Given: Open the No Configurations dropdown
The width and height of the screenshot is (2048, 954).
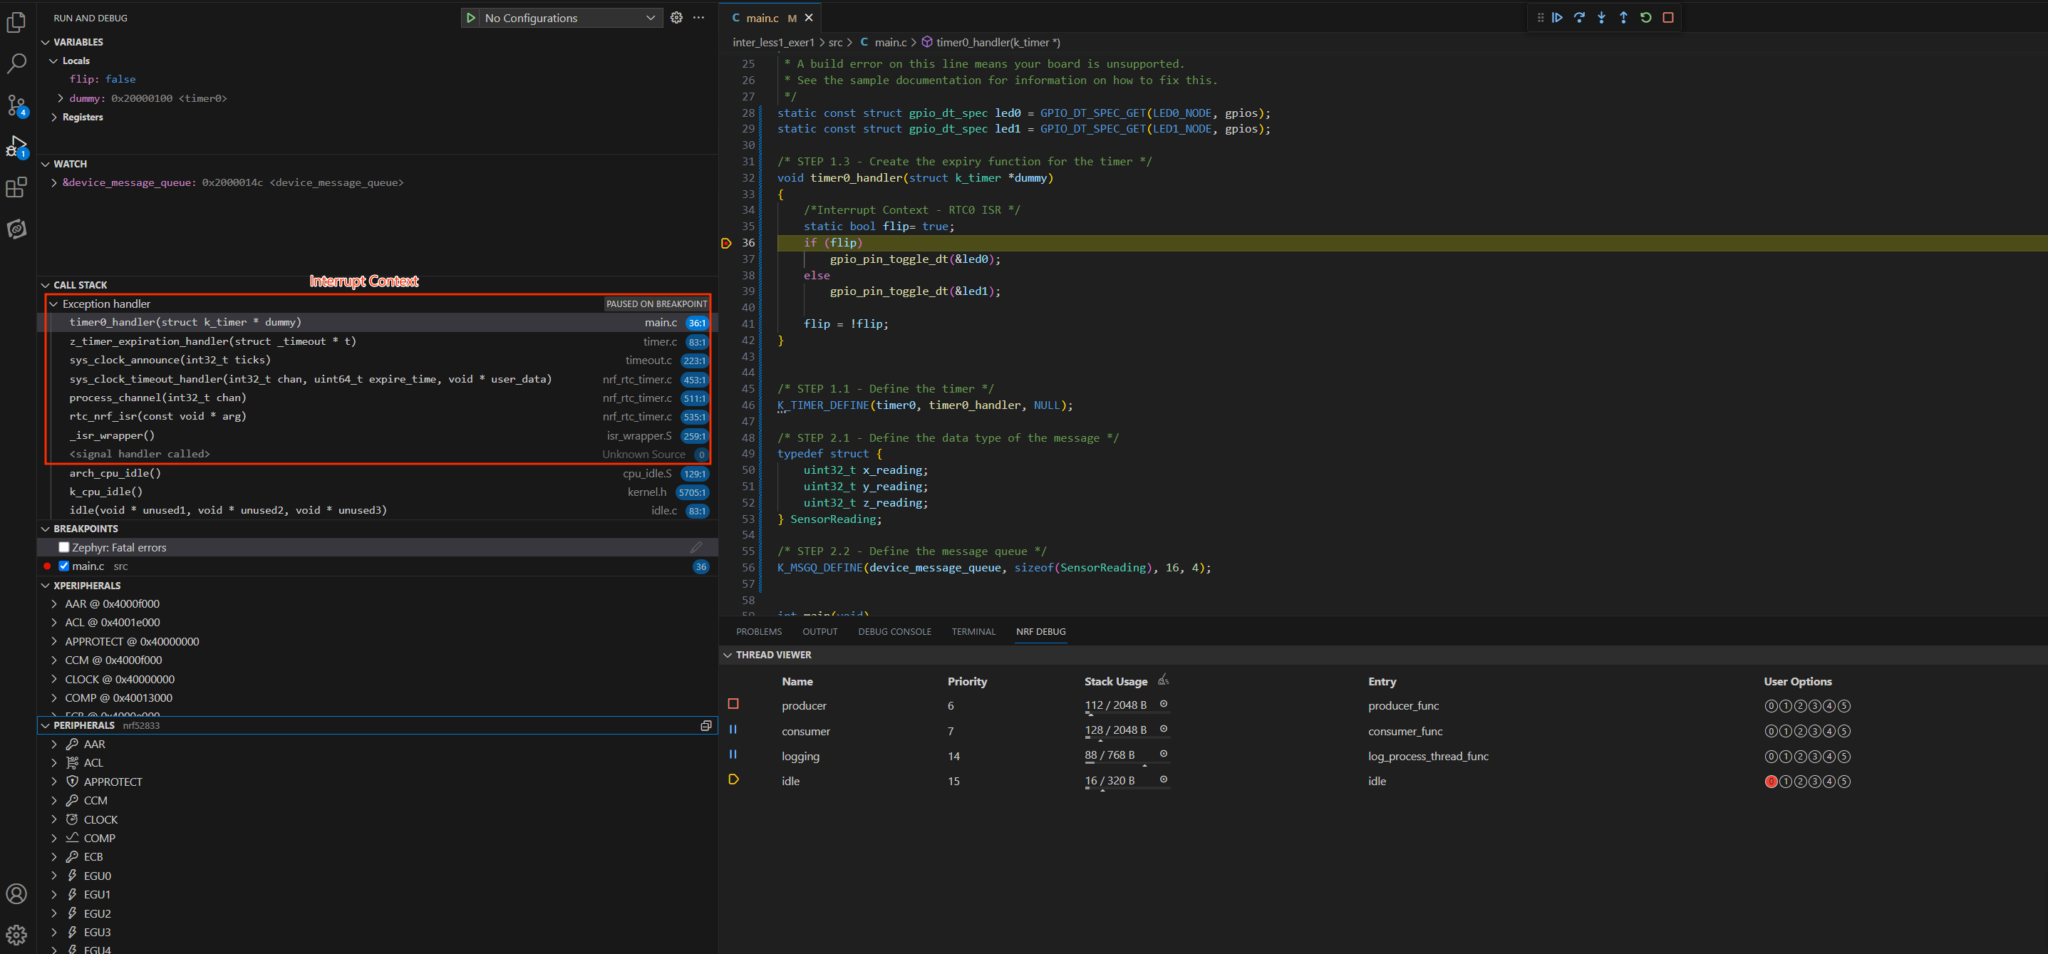Looking at the screenshot, I should tap(560, 17).
